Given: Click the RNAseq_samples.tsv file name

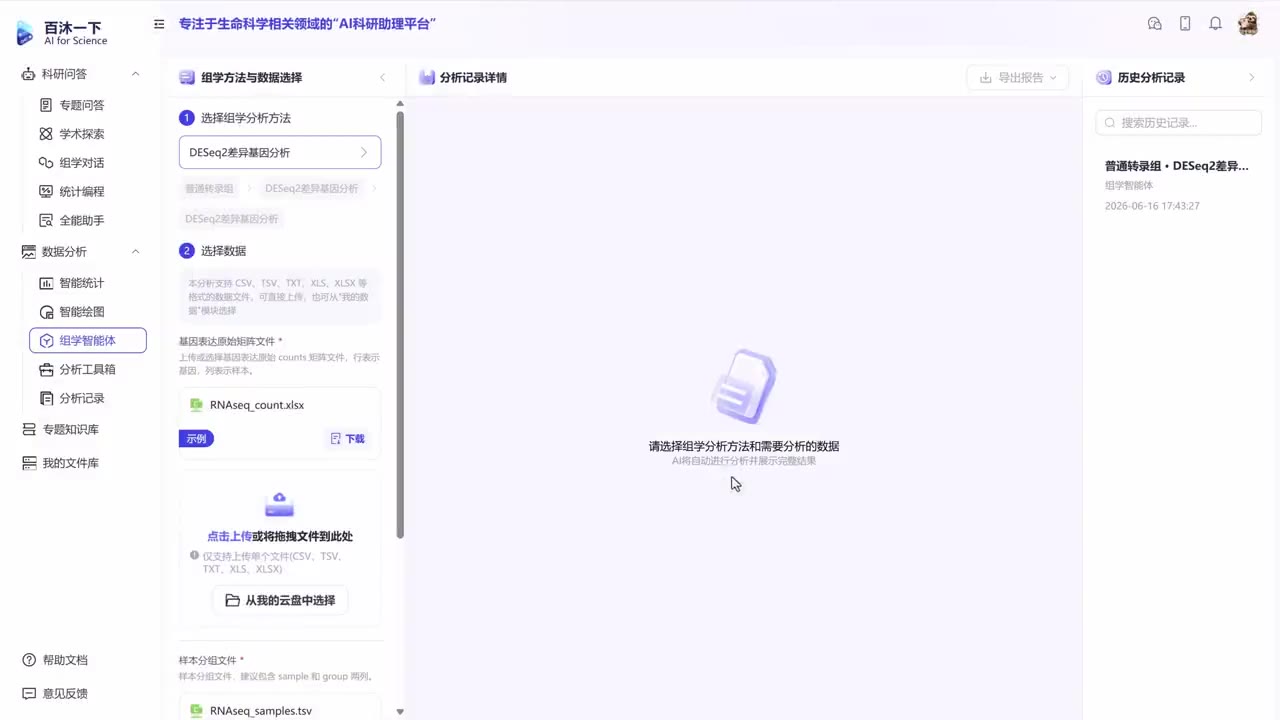Looking at the screenshot, I should click(x=261, y=711).
